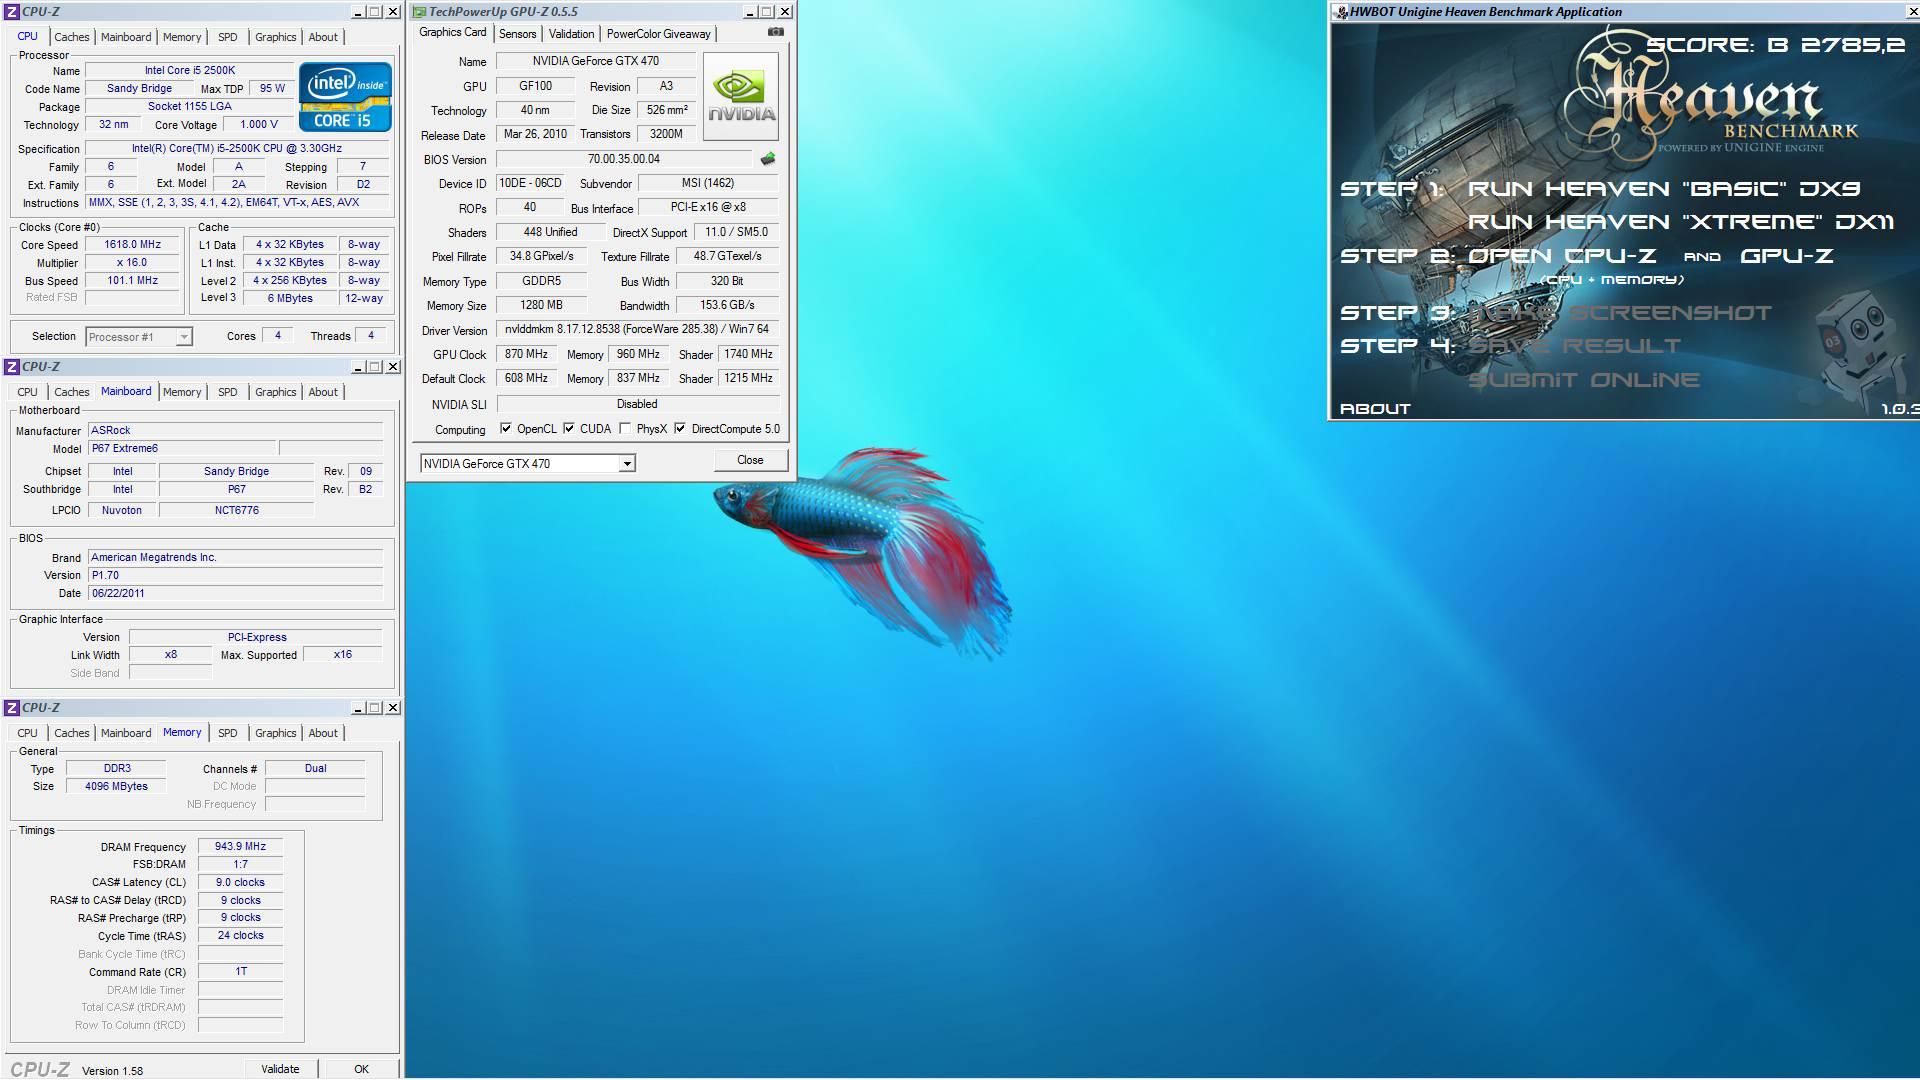Click the DRAM Frequency value 943.9 MHz
This screenshot has height=1080, width=1920.
point(240,847)
